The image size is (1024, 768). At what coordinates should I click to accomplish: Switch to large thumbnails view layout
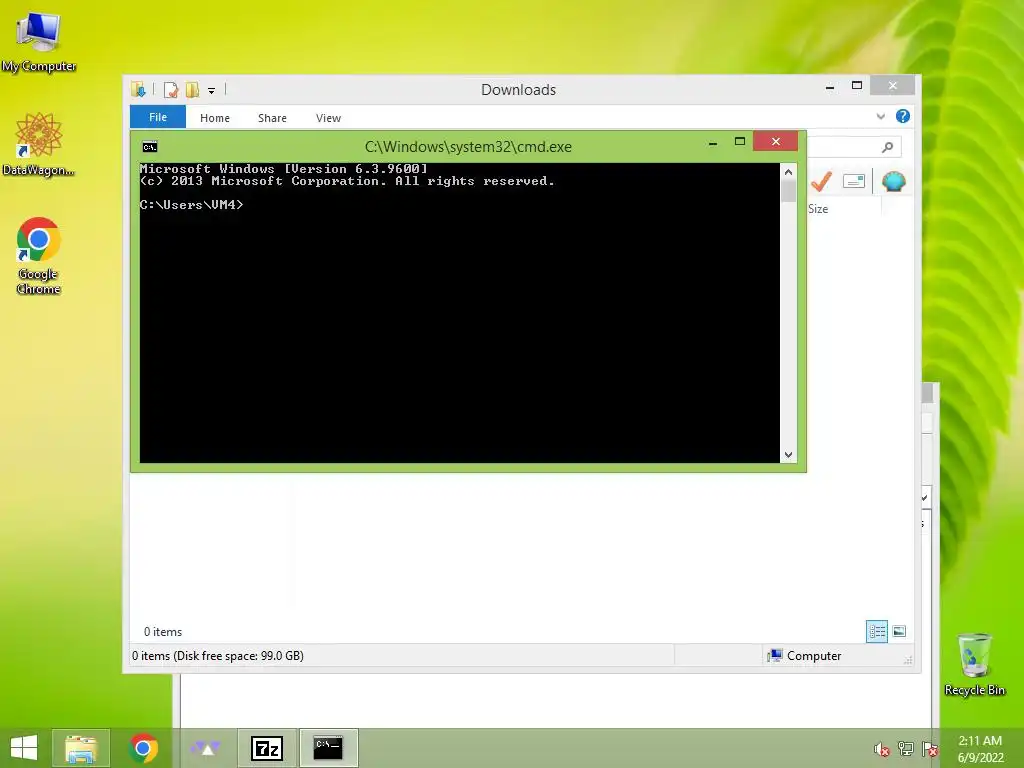899,632
